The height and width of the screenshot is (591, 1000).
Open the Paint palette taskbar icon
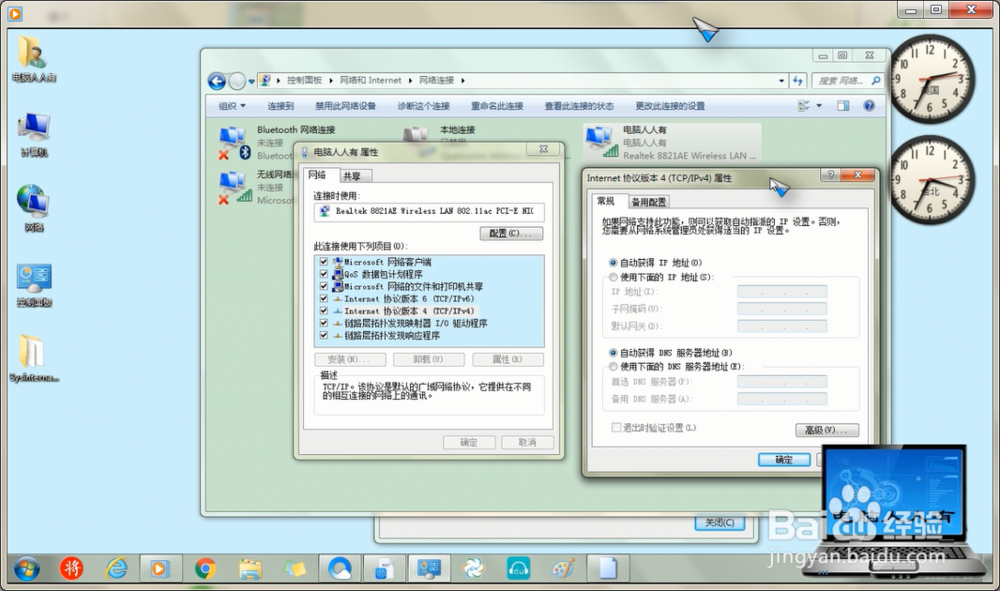(x=563, y=568)
